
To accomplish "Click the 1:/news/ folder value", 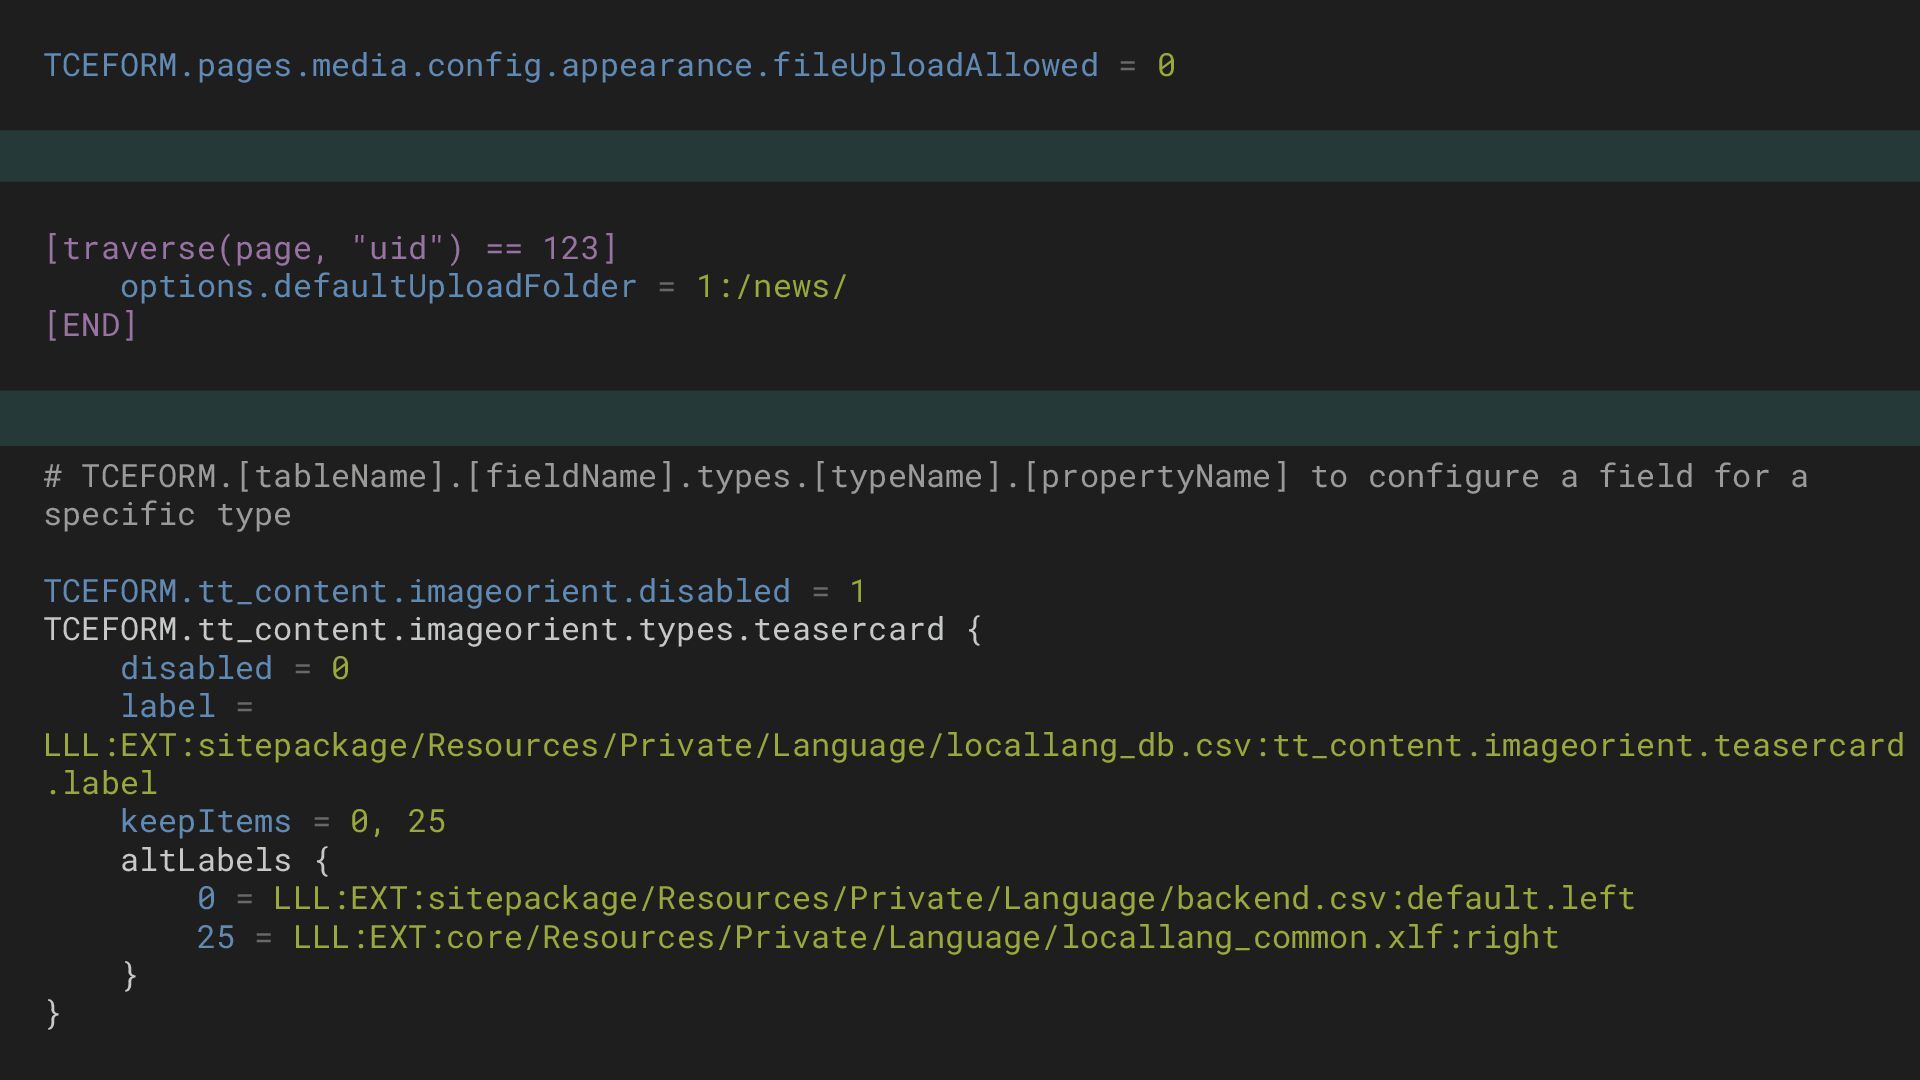I will 771,287.
